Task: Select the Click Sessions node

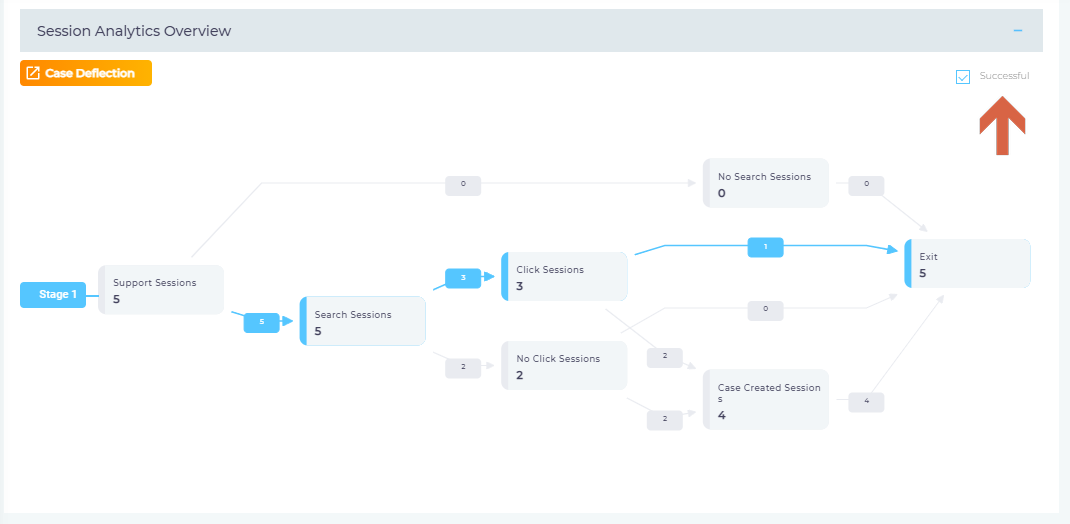Action: (565, 277)
